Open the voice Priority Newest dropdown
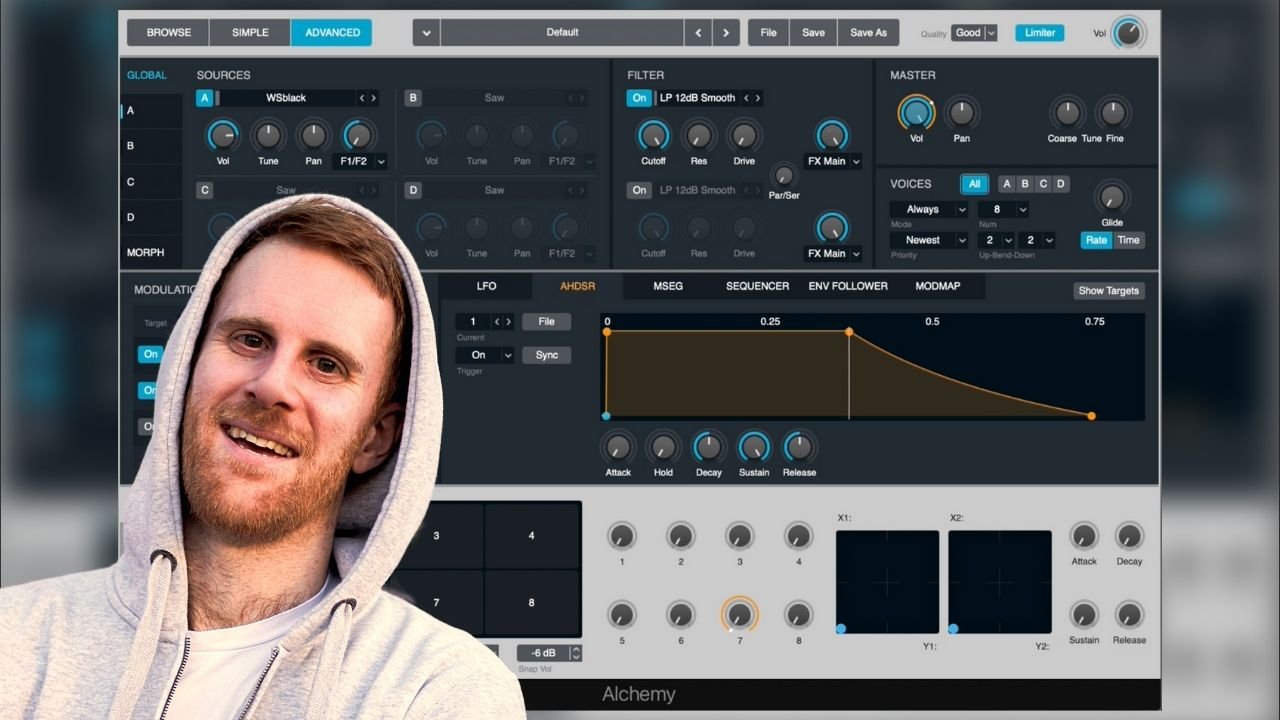Viewport: 1280px width, 720px height. click(x=930, y=240)
